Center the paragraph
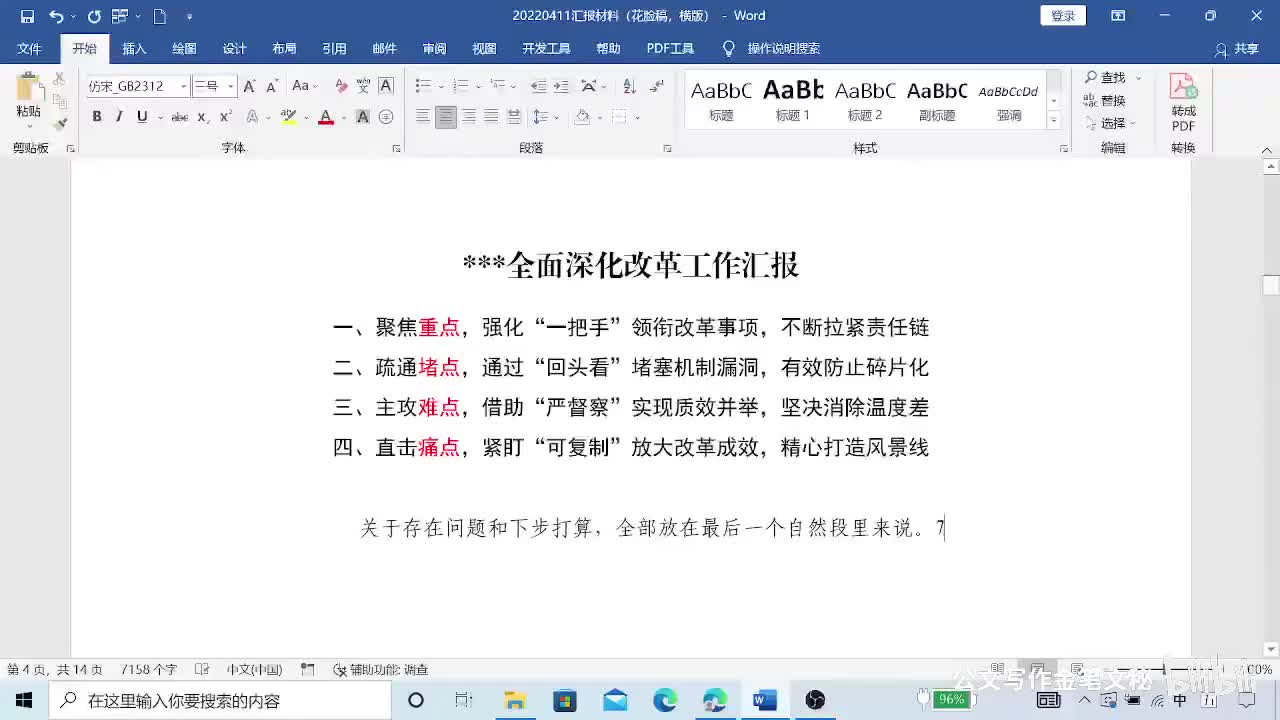 pos(446,117)
